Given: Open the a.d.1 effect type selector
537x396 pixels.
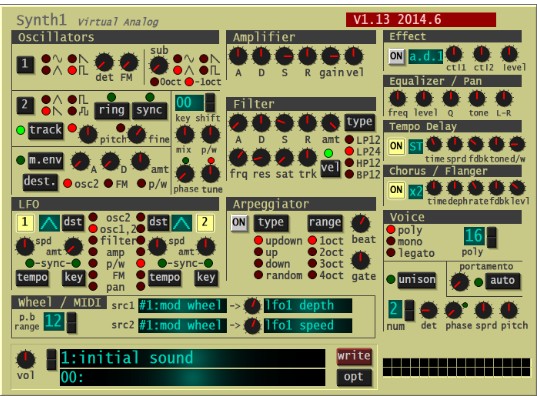Looking at the screenshot, I should 426,56.
